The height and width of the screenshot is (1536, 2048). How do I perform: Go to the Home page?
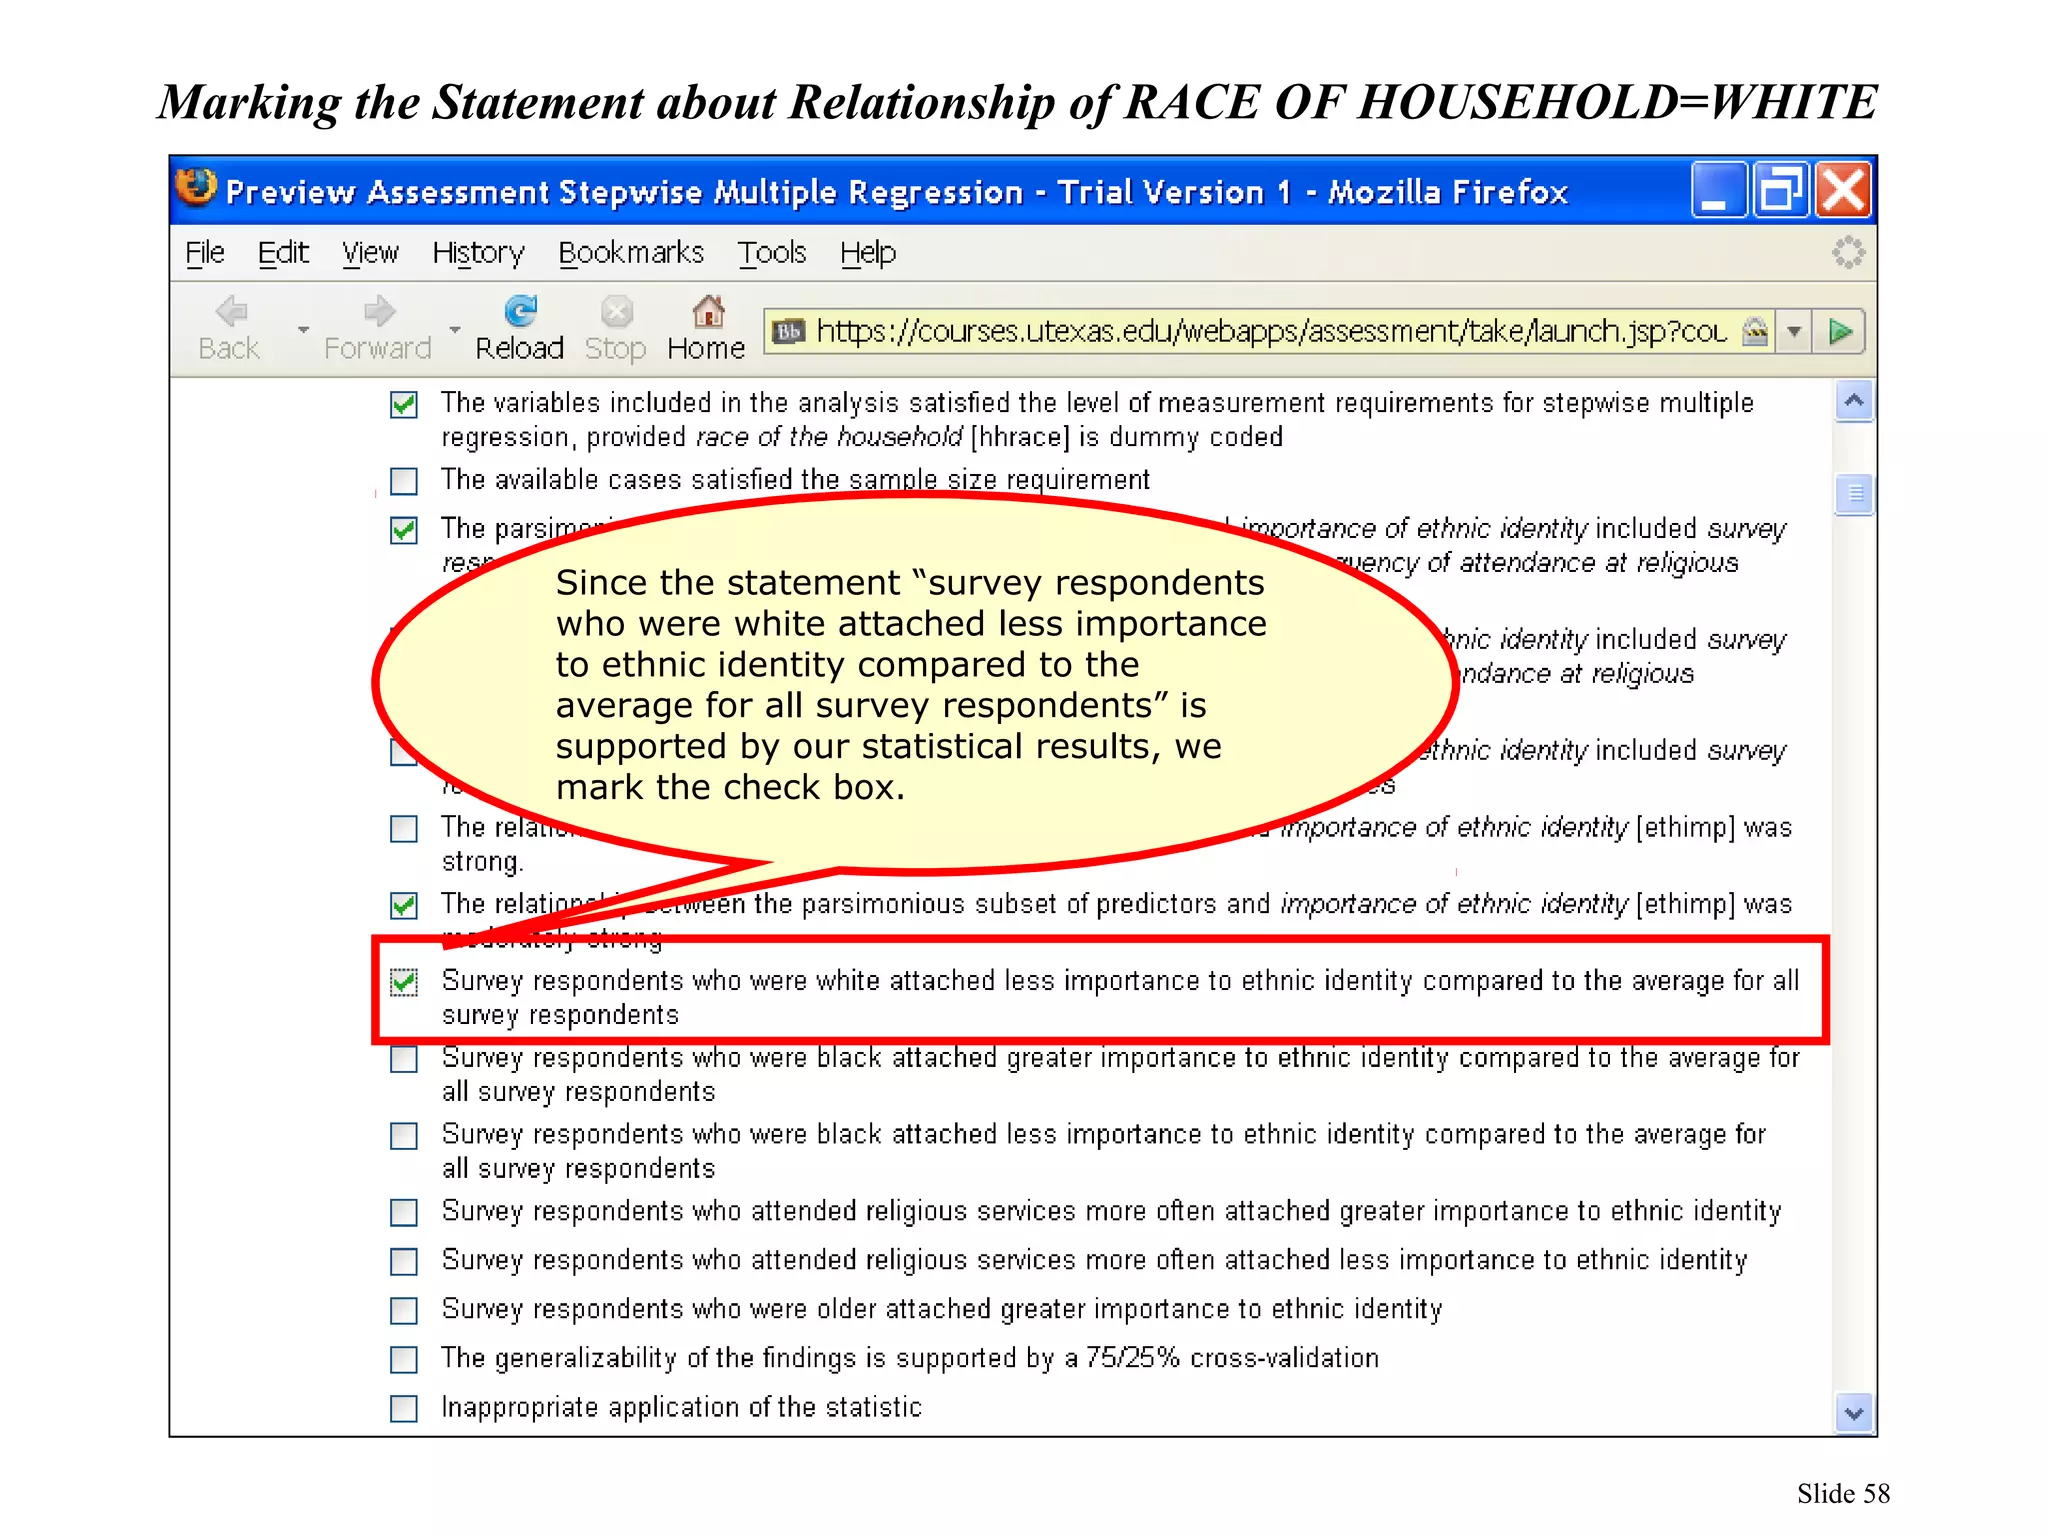(707, 328)
